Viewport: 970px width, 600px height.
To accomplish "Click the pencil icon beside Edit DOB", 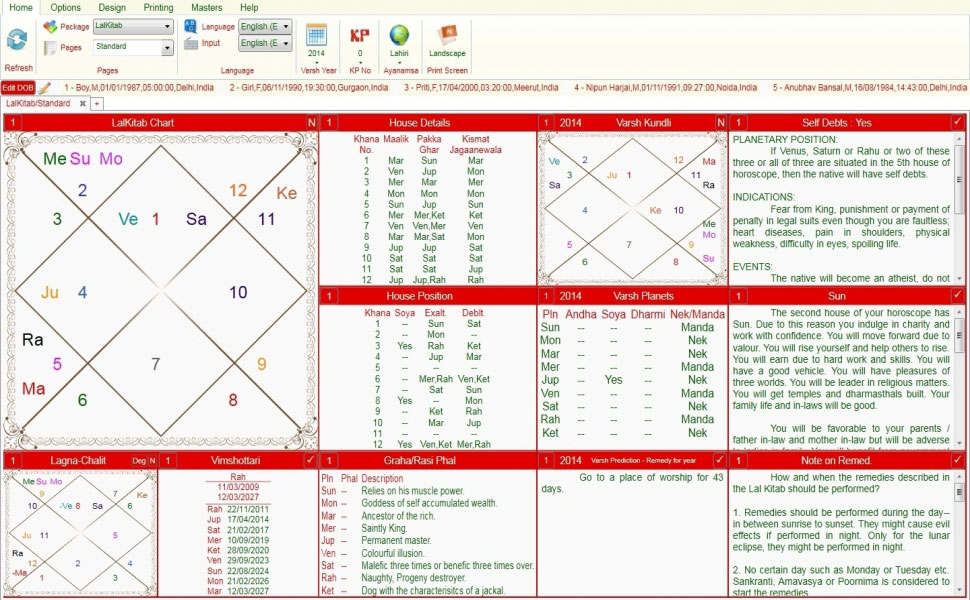I will click(x=45, y=88).
